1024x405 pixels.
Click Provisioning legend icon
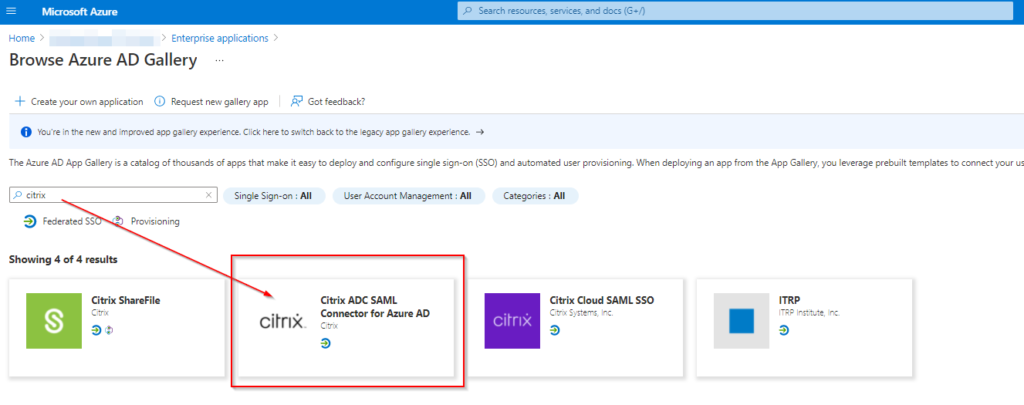[x=118, y=221]
